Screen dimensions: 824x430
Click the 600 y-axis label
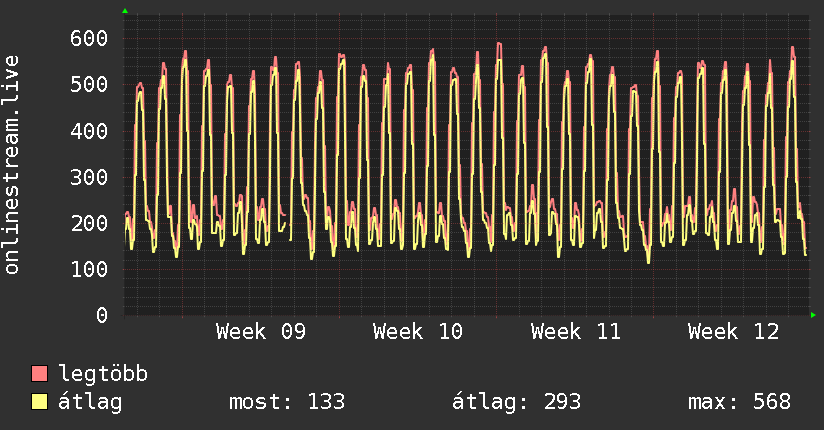[89, 38]
